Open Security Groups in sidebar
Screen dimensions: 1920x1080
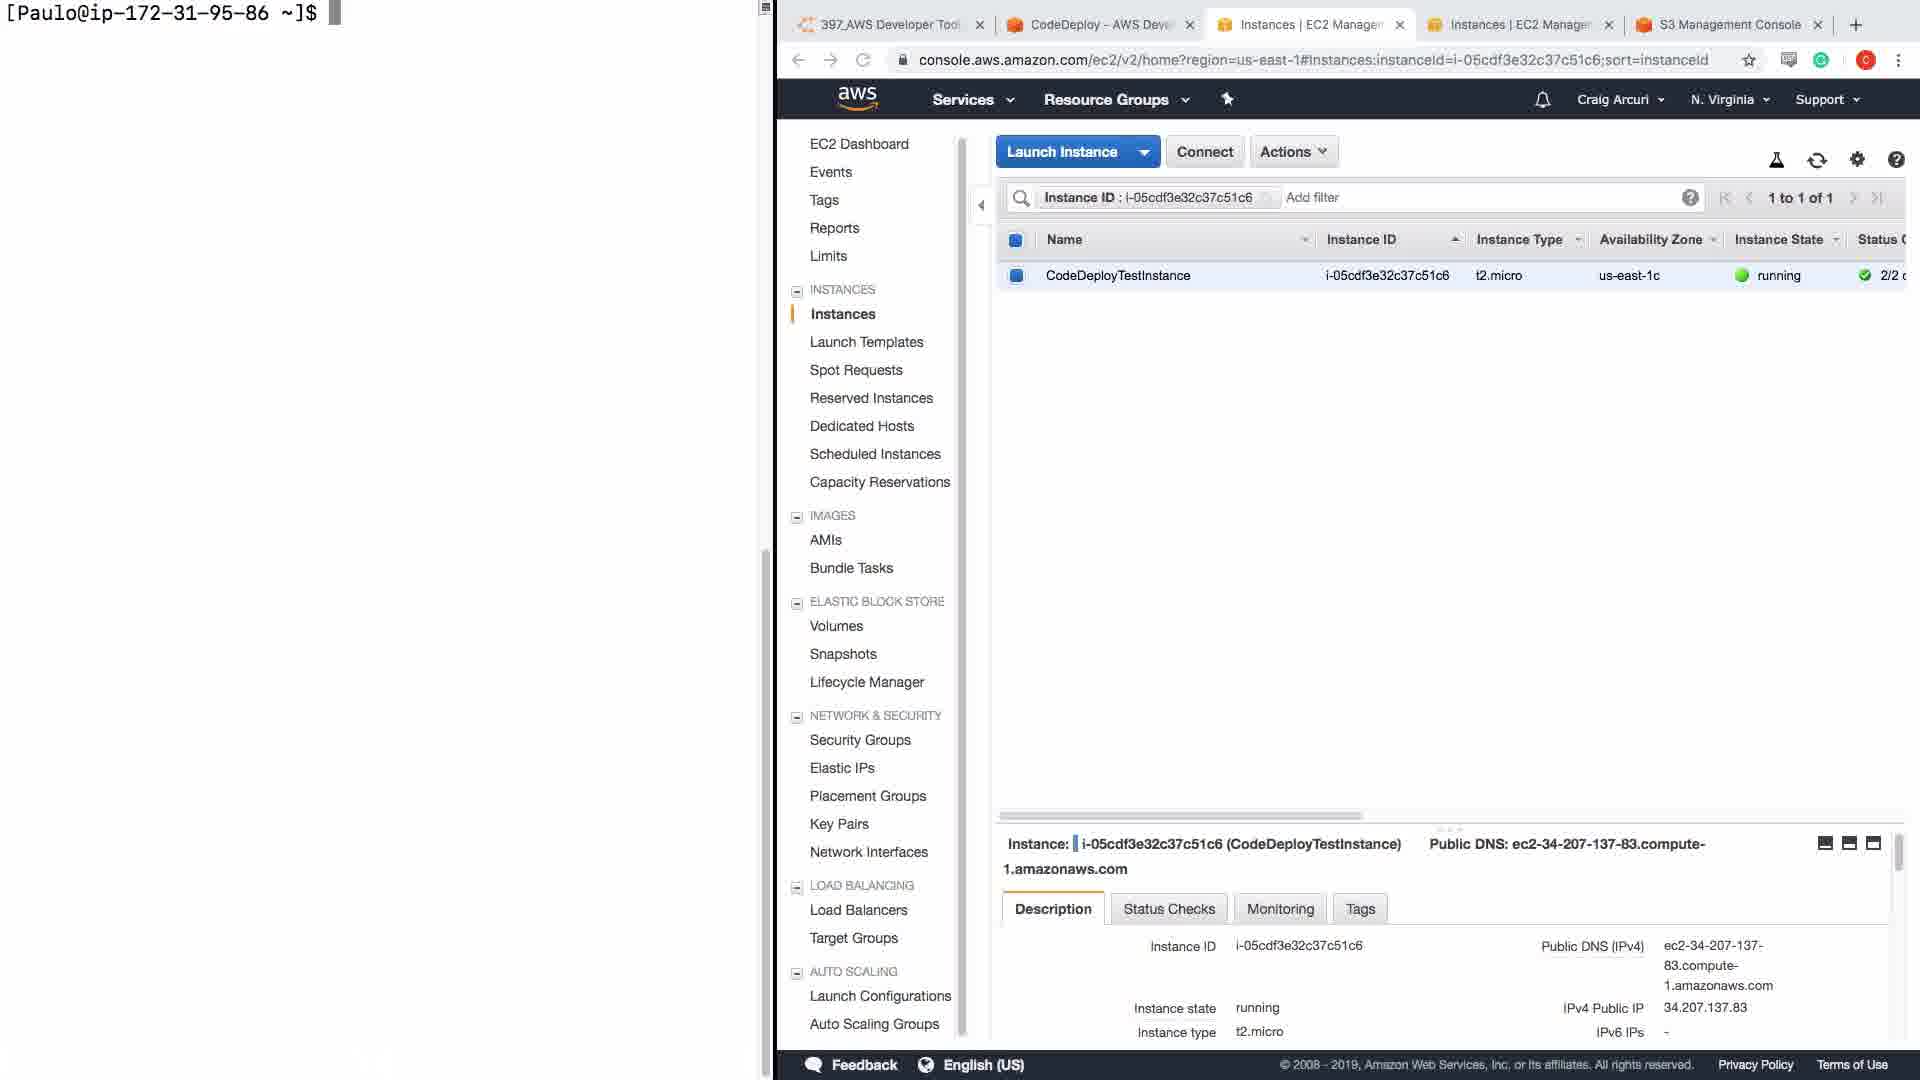click(859, 740)
